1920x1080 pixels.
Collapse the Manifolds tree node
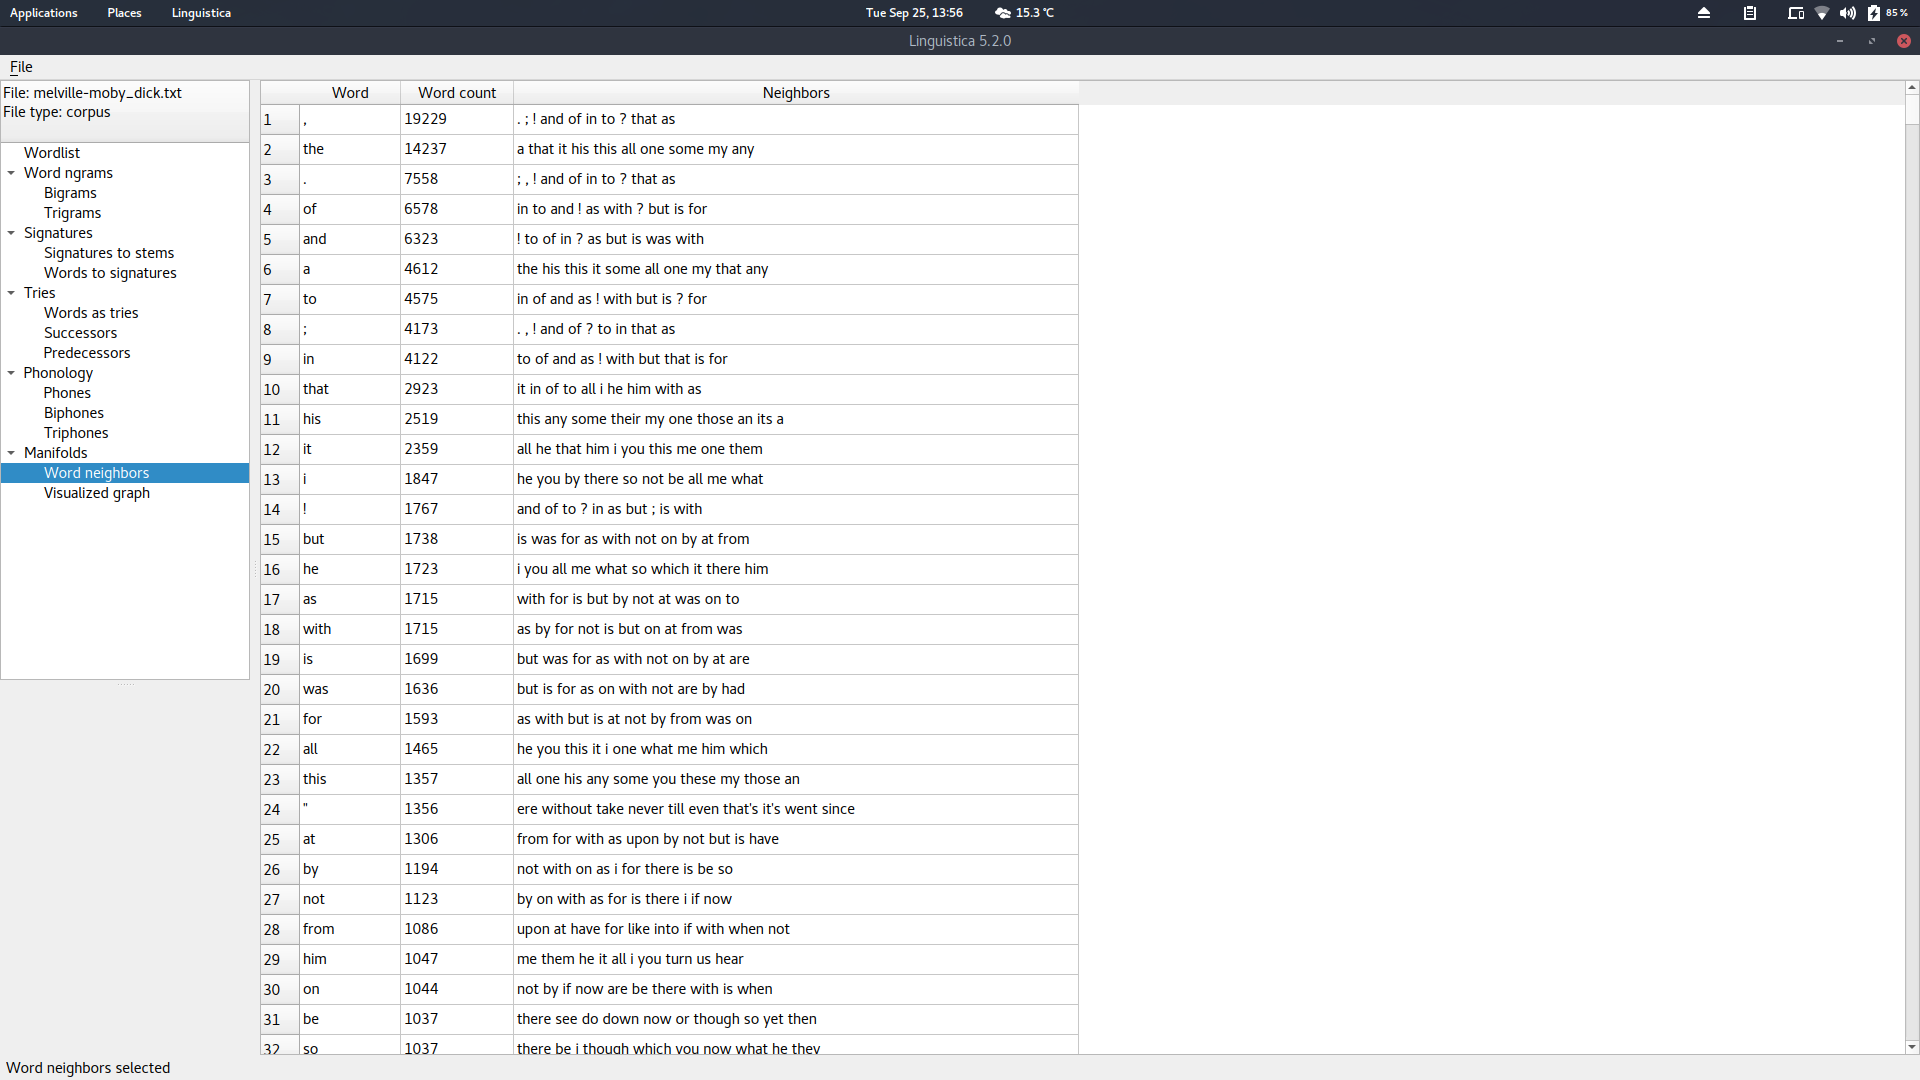pyautogui.click(x=11, y=453)
